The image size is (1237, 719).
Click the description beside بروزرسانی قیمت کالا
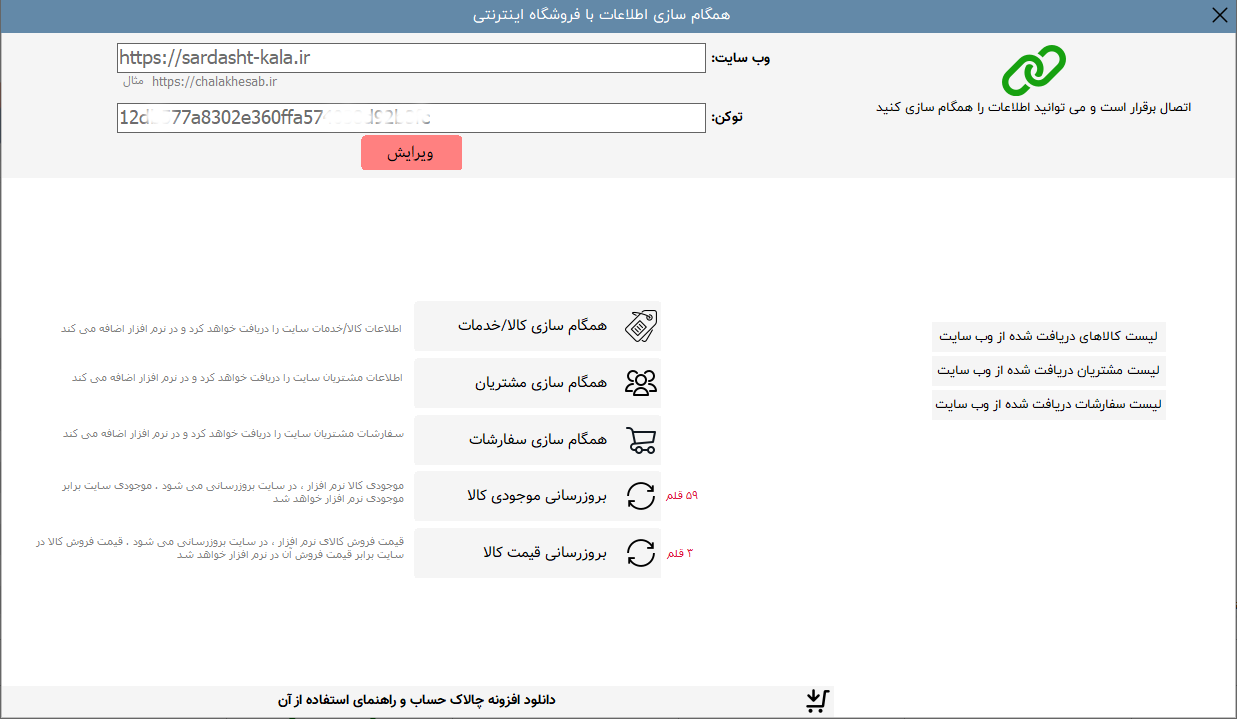pyautogui.click(x=219, y=548)
